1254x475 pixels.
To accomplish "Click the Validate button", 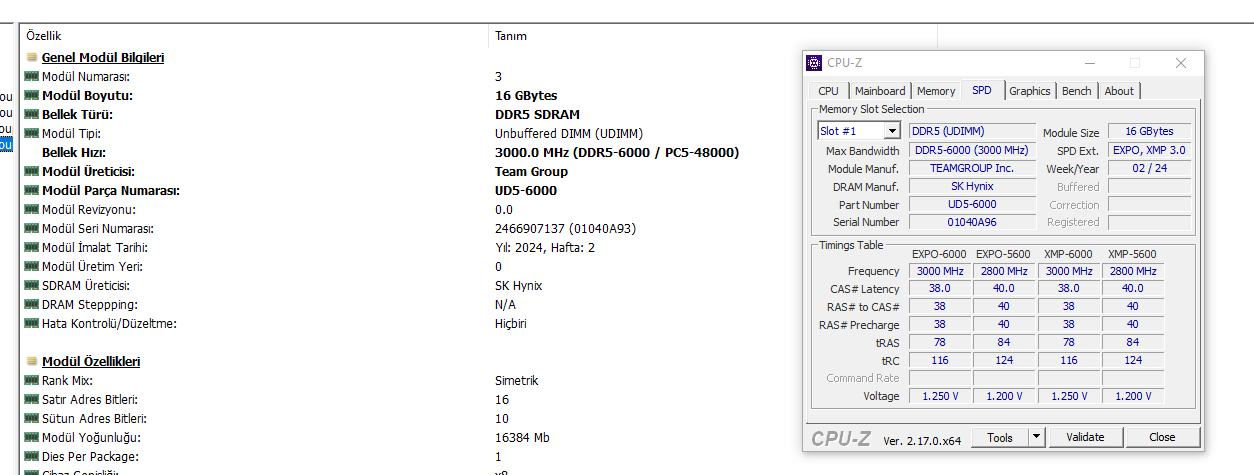I will click(1085, 437).
